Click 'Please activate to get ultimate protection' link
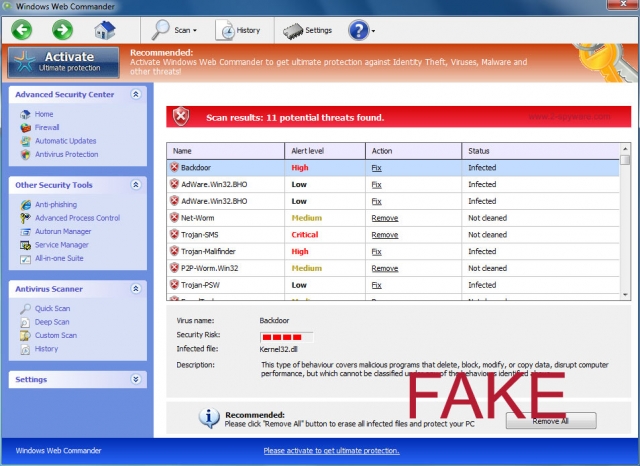The image size is (640, 466). pyautogui.click(x=331, y=450)
